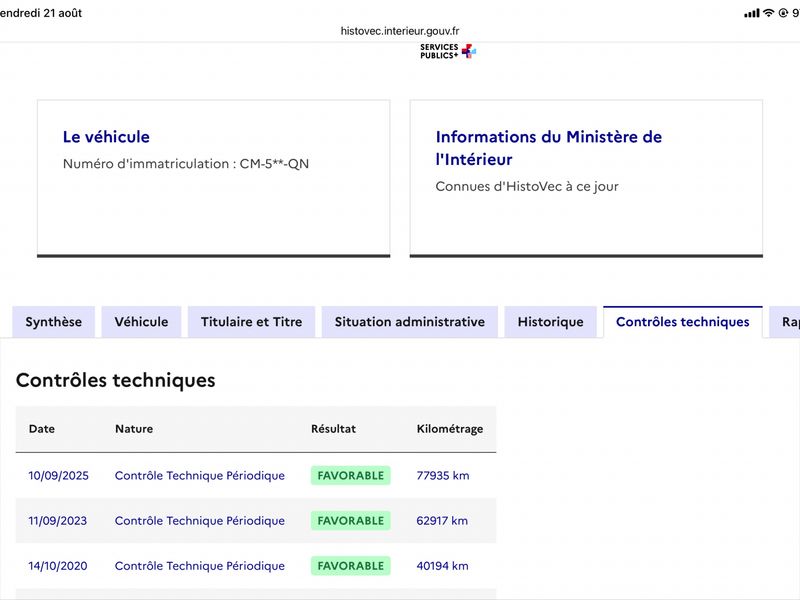Tap the Wi-Fi status icon
The image size is (800, 600).
(x=768, y=13)
